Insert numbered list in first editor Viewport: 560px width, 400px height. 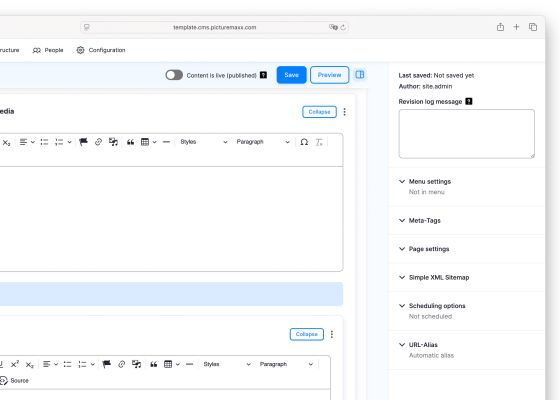pos(59,142)
